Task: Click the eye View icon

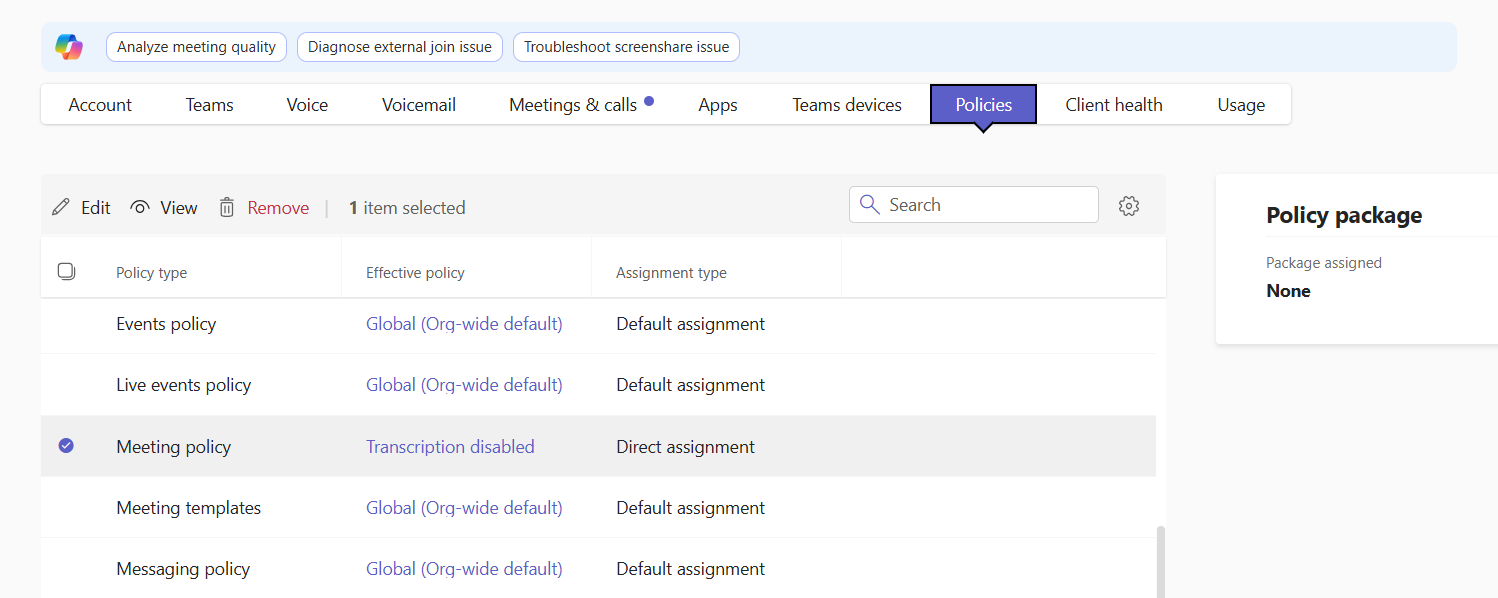Action: [140, 207]
